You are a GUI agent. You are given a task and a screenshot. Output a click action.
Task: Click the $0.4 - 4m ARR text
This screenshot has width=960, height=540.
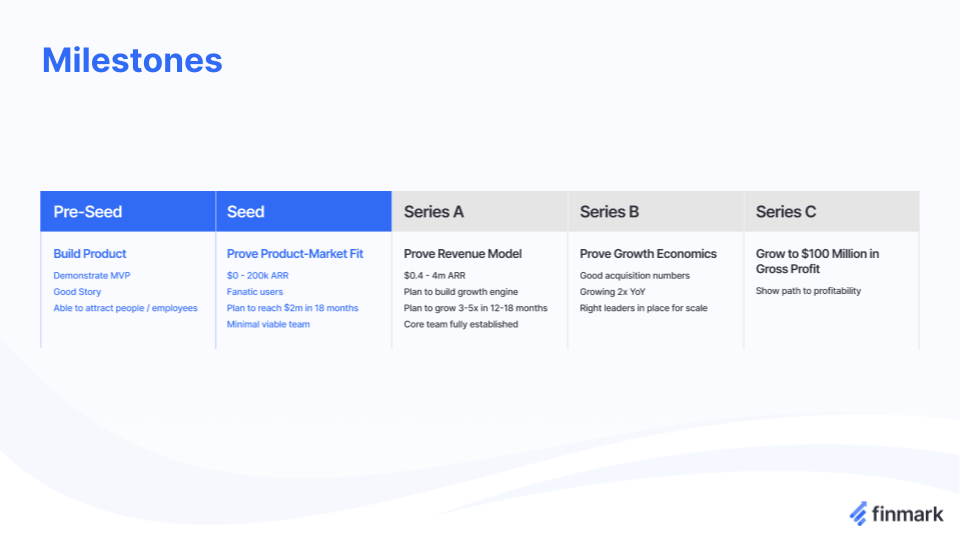click(435, 276)
